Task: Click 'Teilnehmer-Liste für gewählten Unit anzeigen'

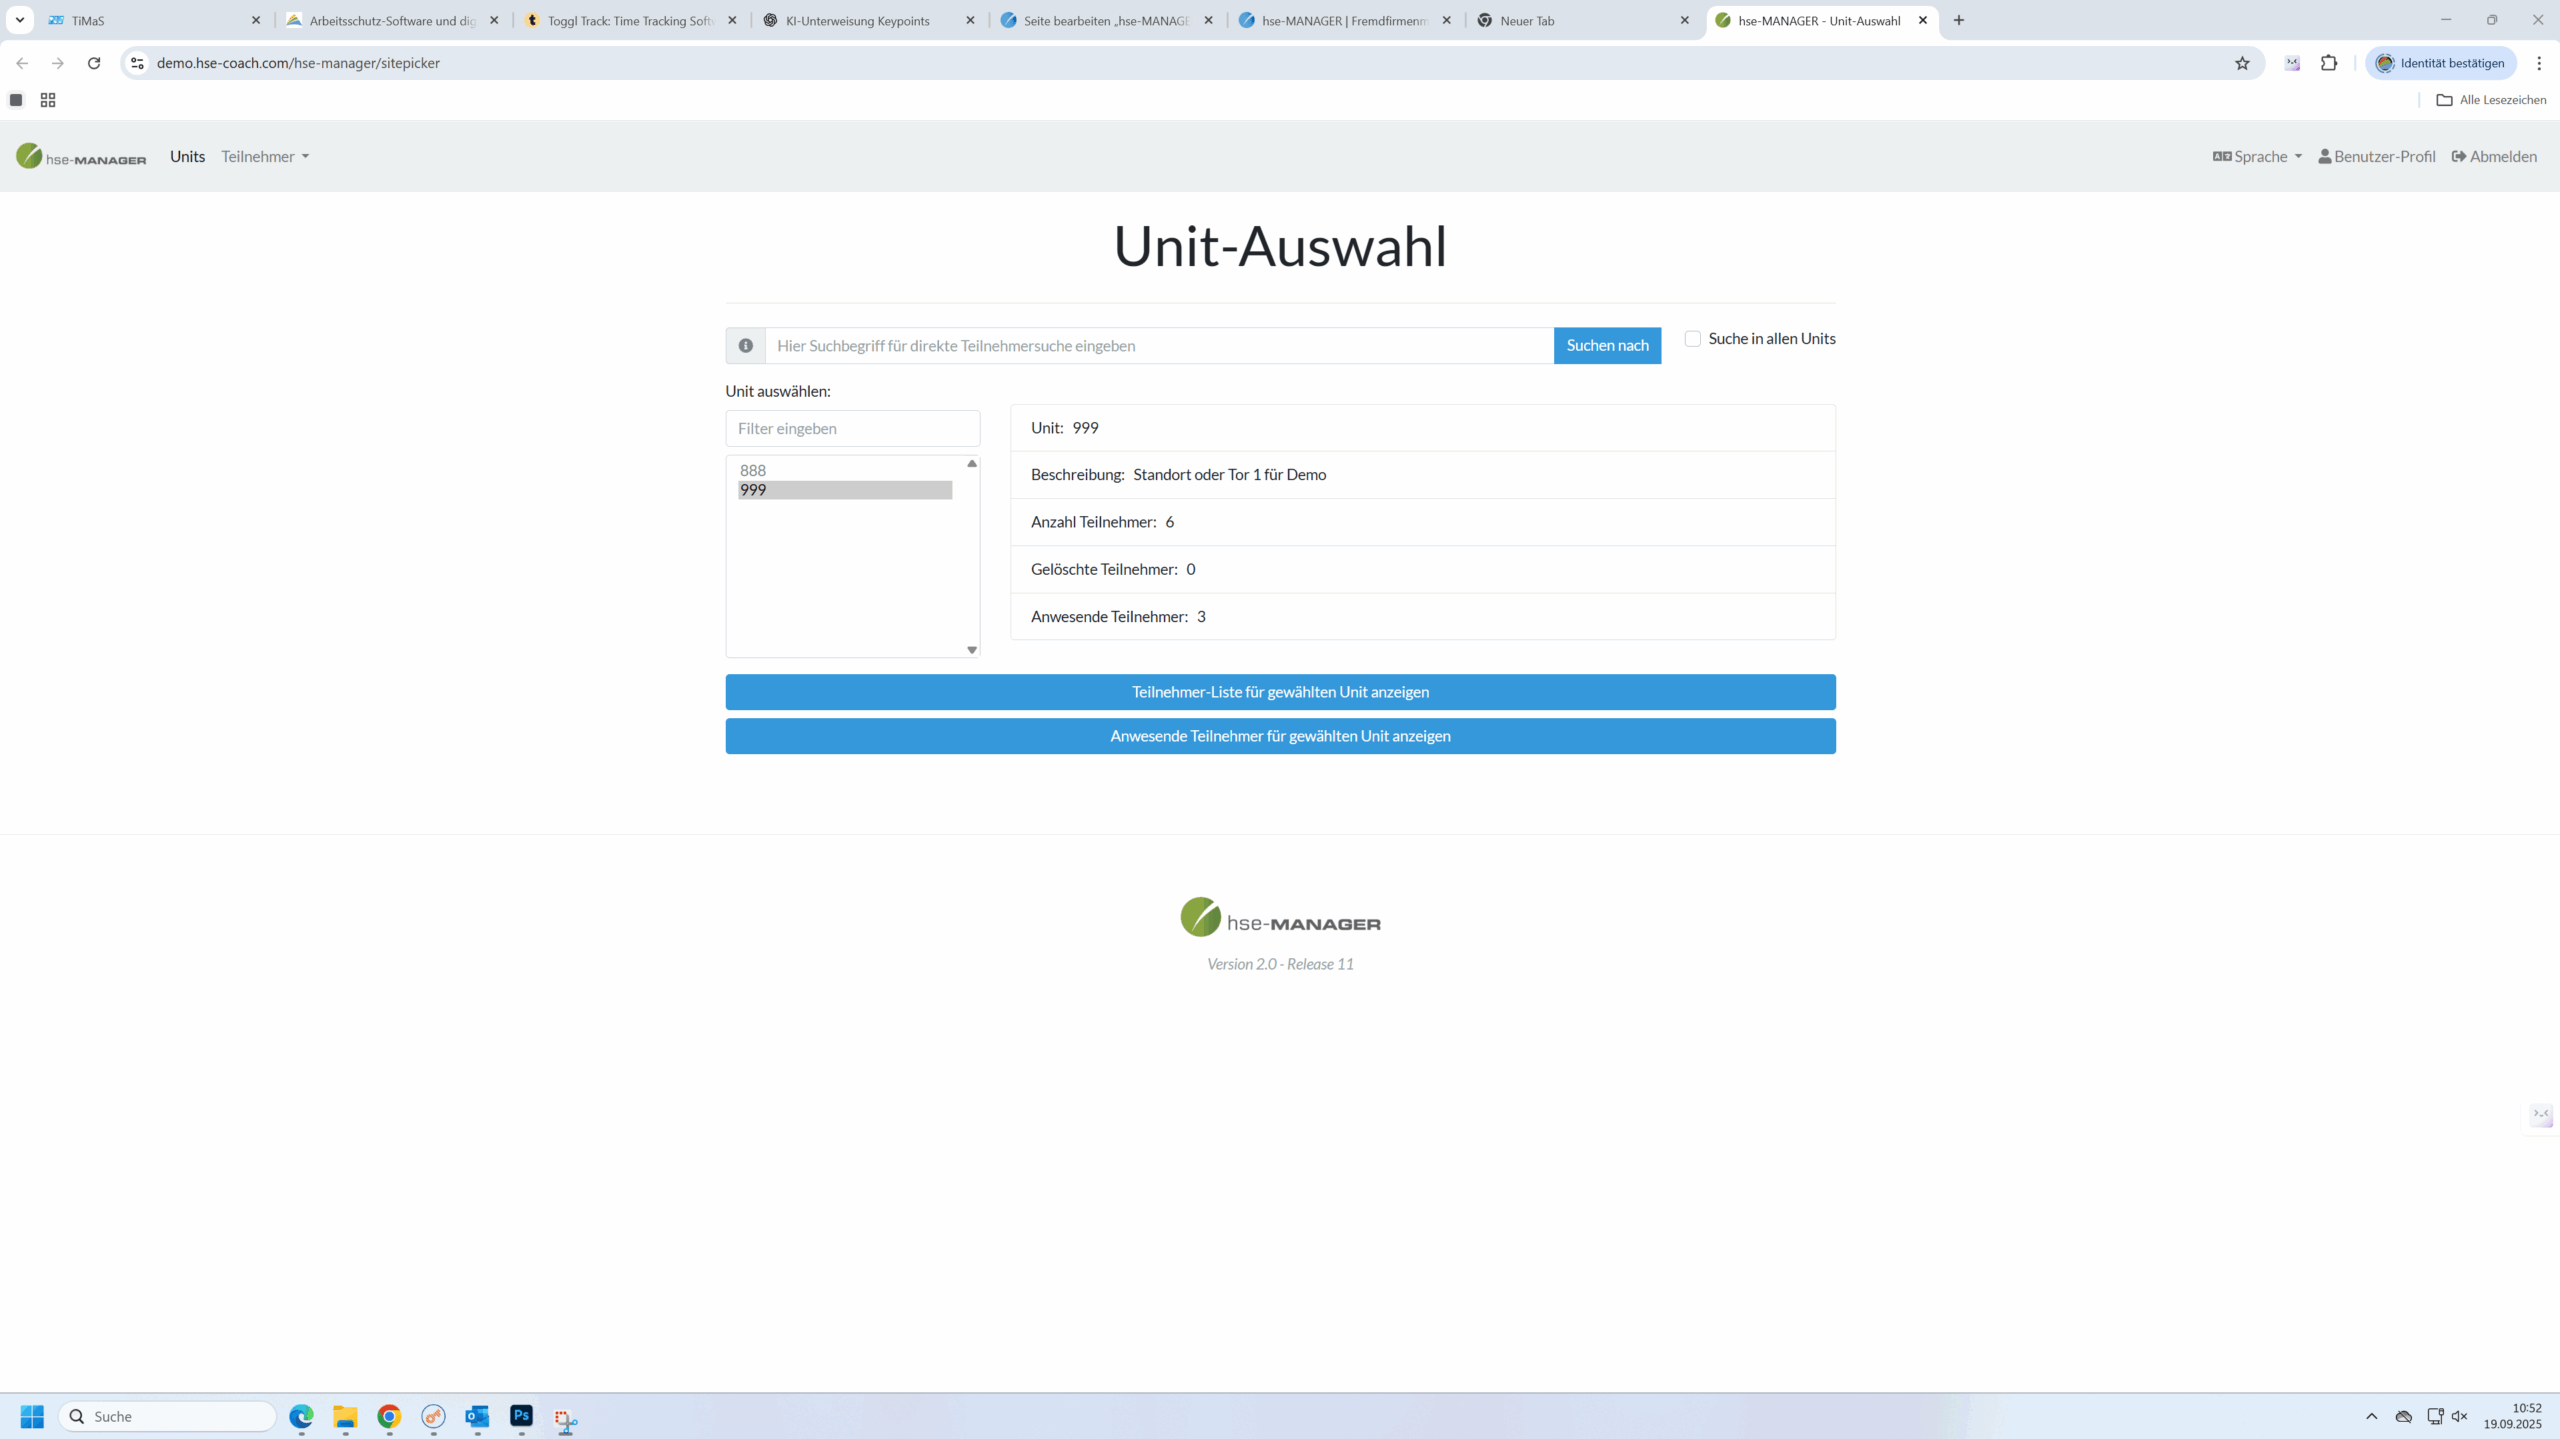Action: click(x=1280, y=692)
